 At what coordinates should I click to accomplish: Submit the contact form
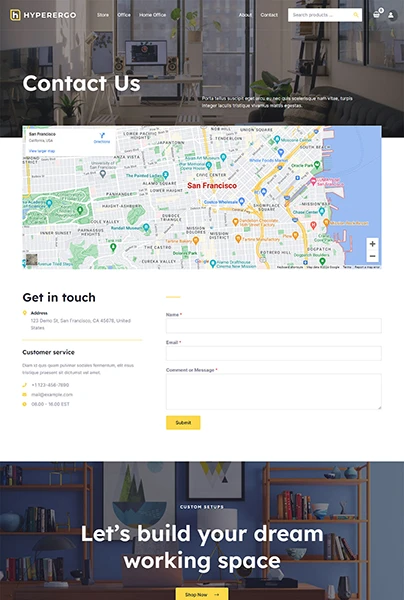coord(183,422)
